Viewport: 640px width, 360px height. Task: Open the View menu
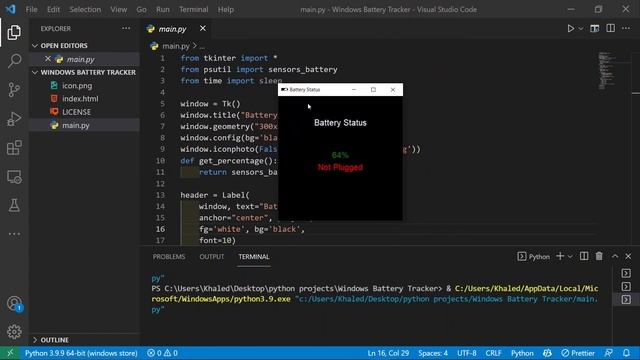coord(118,9)
